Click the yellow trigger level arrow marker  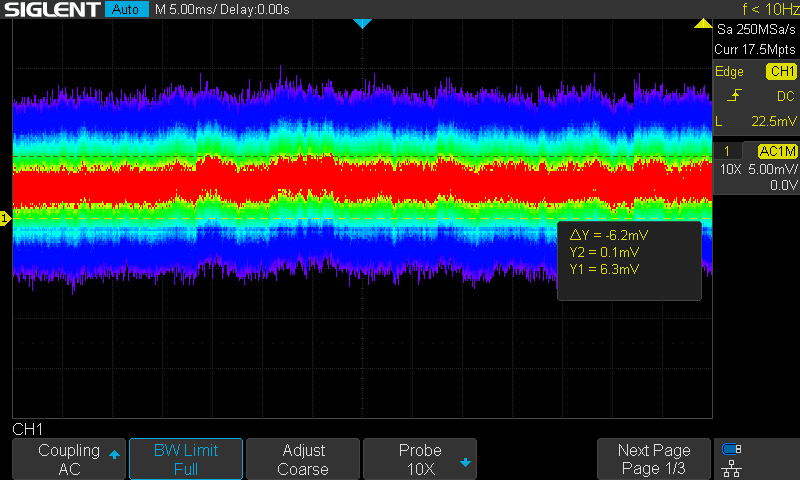coord(703,23)
